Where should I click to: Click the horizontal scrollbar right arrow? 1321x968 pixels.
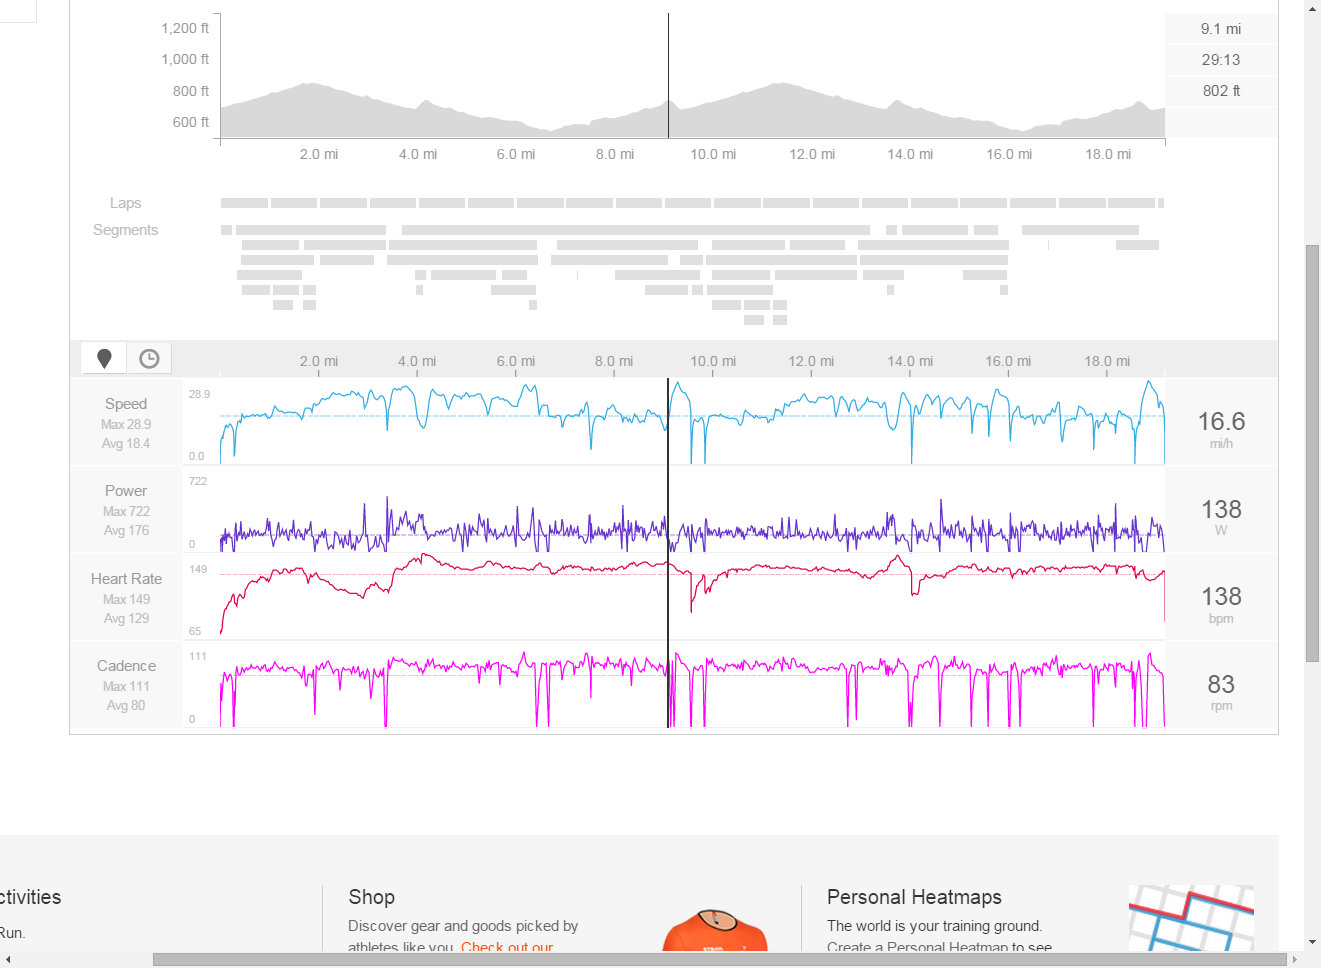[1296, 959]
